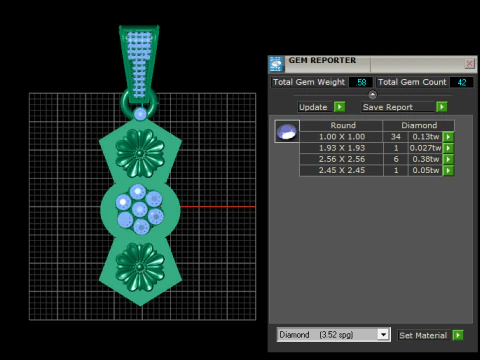Select the pavé gem bail at top
This screenshot has height=360, width=480.
139,64
